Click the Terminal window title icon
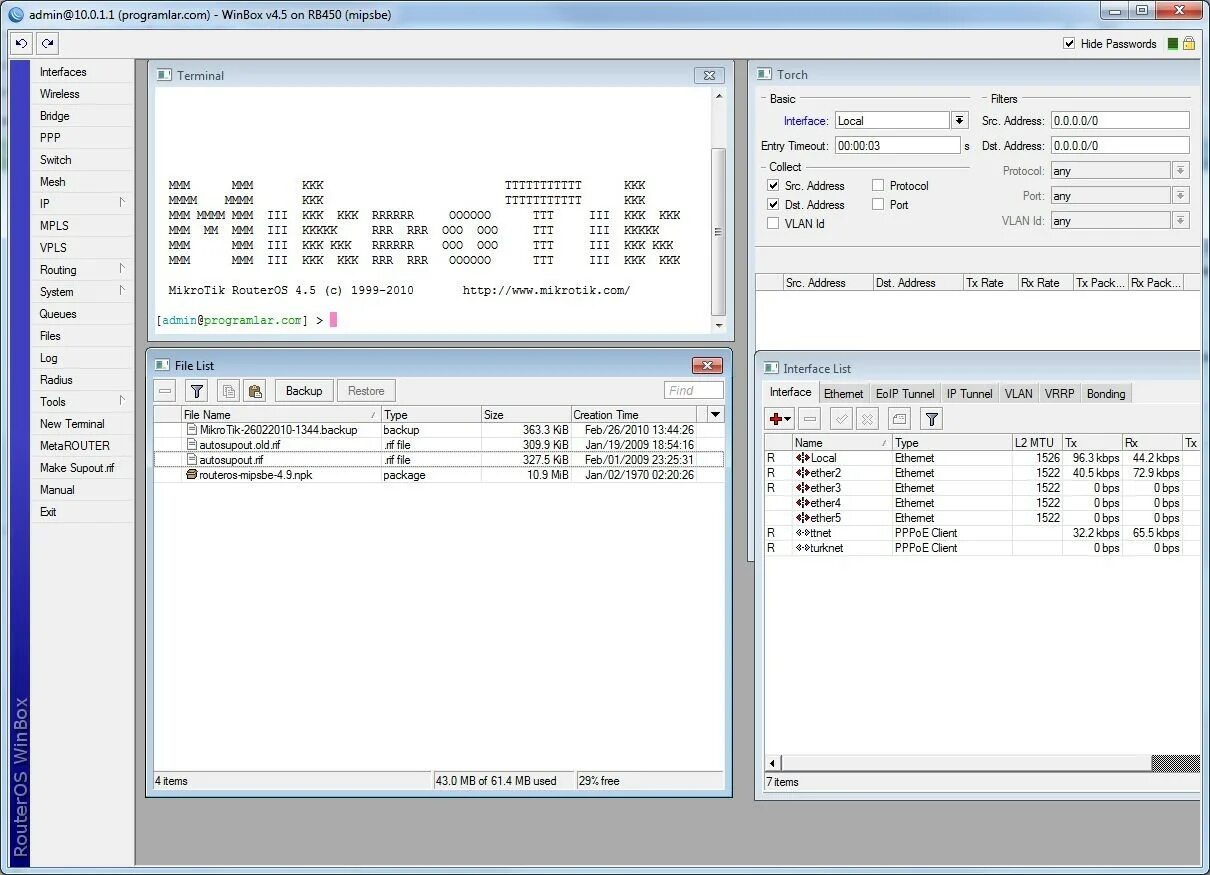Image resolution: width=1210 pixels, height=875 pixels. 166,75
